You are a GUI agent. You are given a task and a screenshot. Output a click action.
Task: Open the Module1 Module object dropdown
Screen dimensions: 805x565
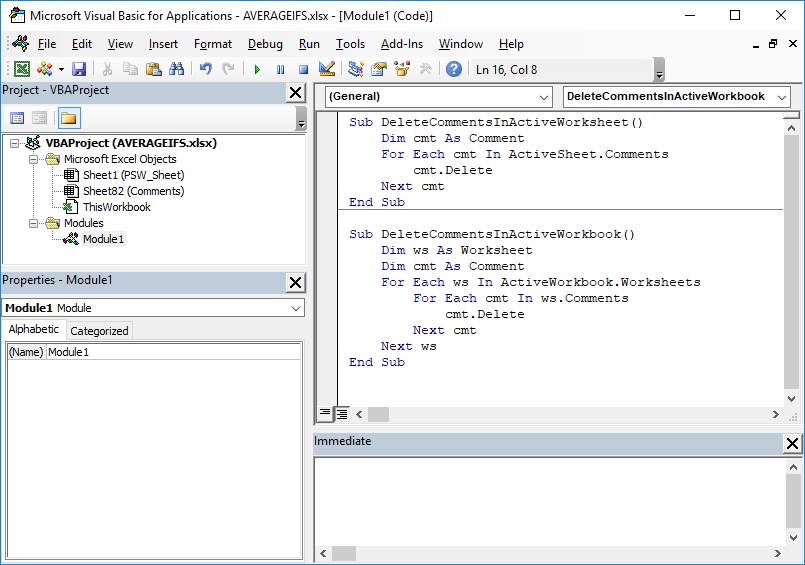coord(296,308)
